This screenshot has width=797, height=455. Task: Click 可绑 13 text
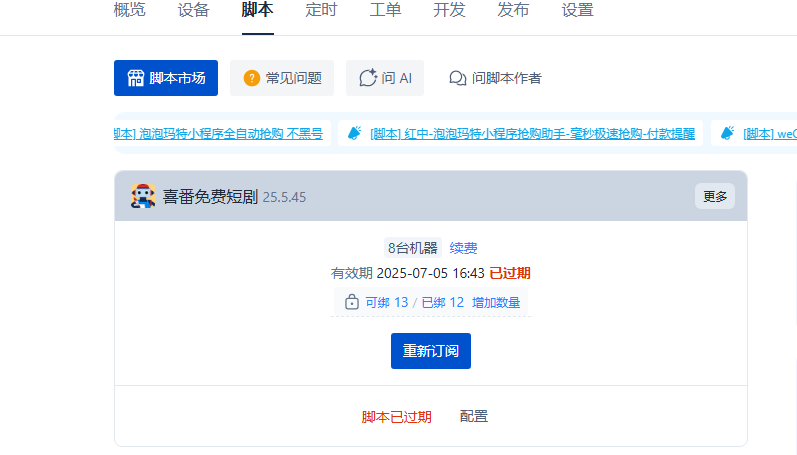tap(387, 302)
